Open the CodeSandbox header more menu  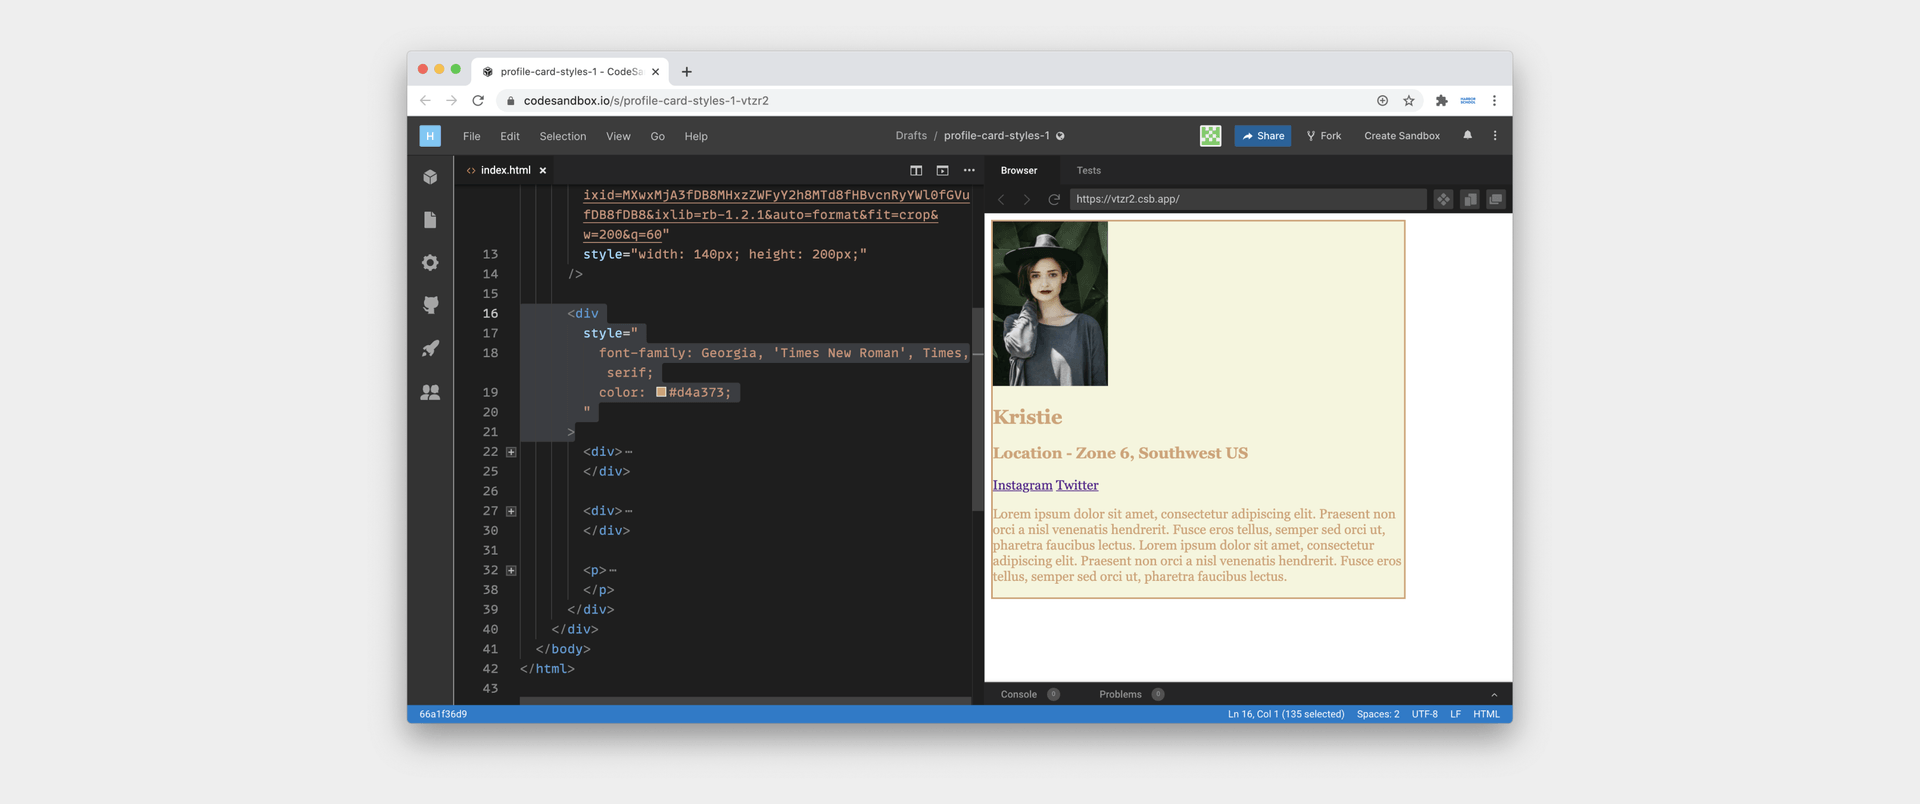coord(1495,135)
